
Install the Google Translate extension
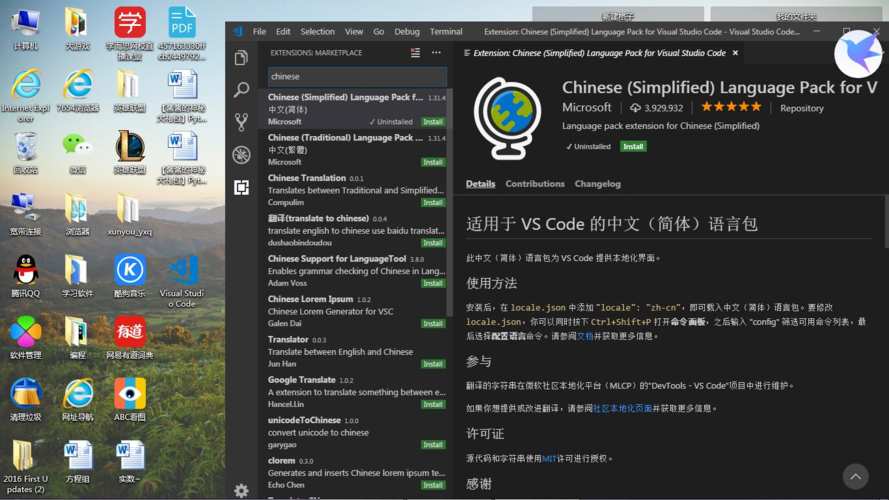tap(433, 404)
